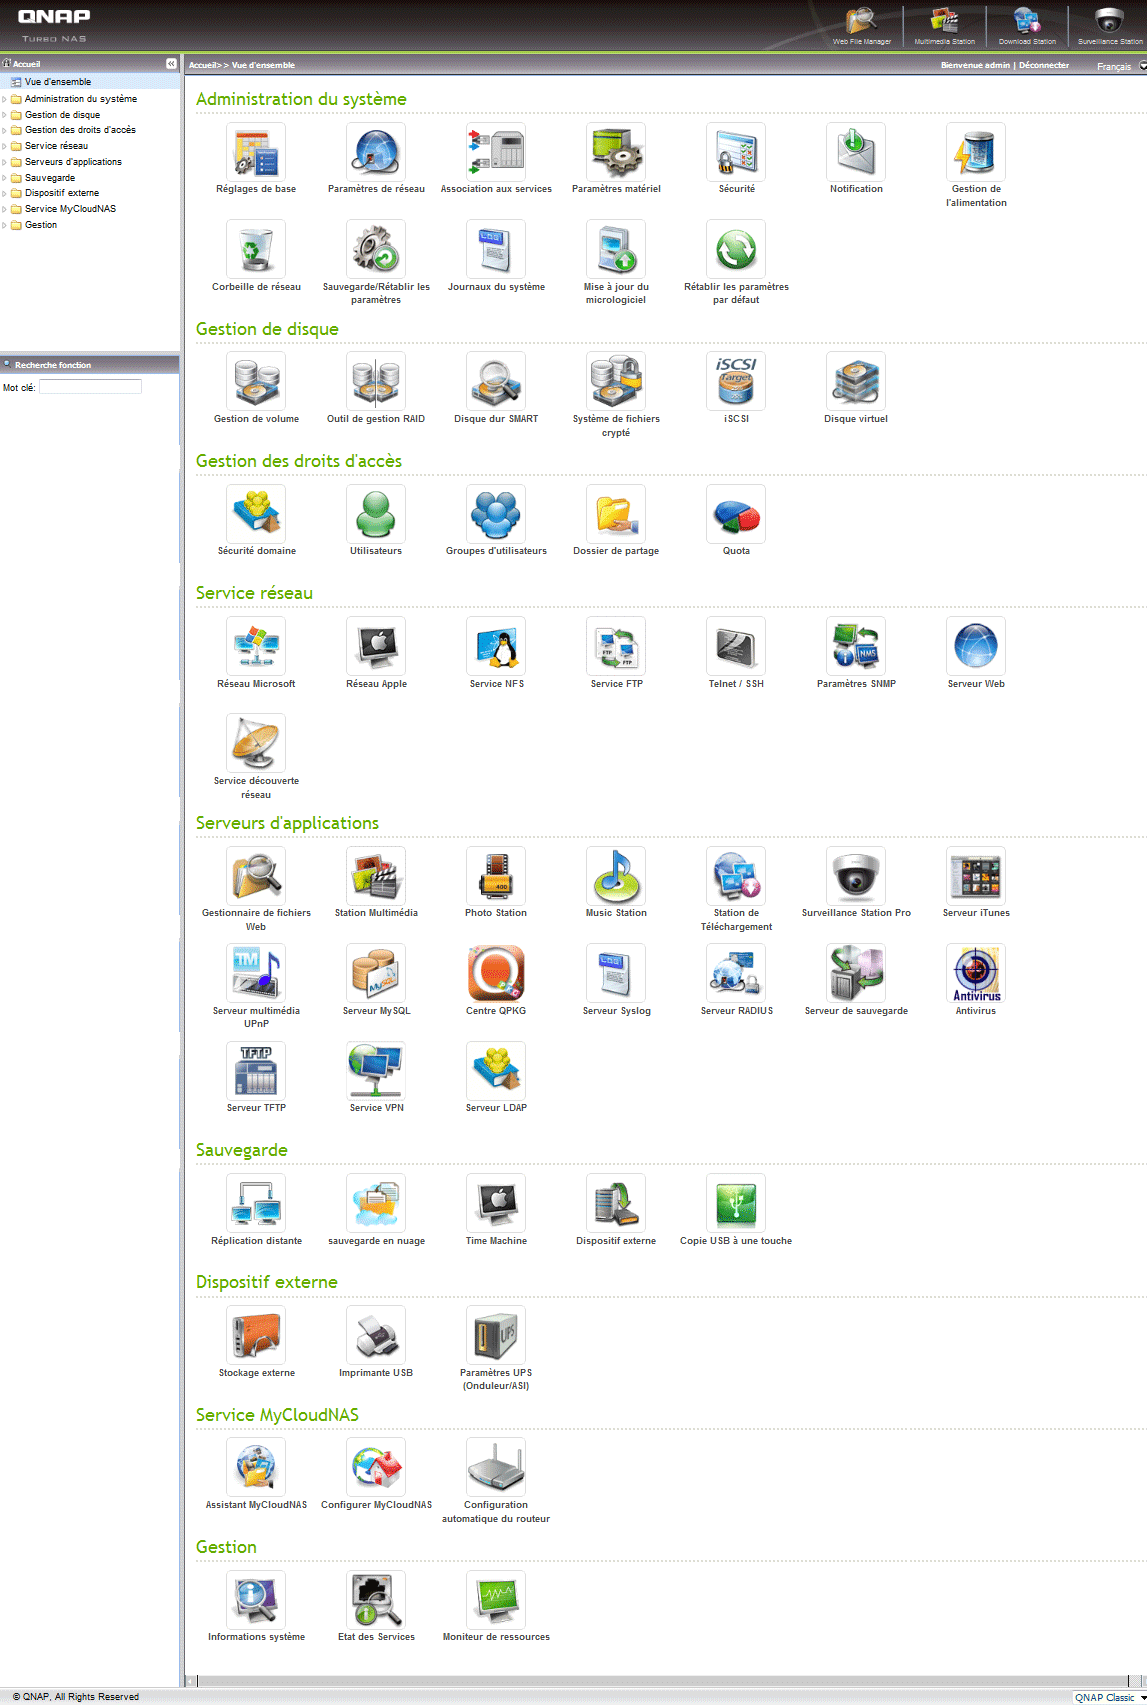Open Configurer MyCloudNAS icon
Viewport: 1147px width, 1705px height.
click(376, 1467)
